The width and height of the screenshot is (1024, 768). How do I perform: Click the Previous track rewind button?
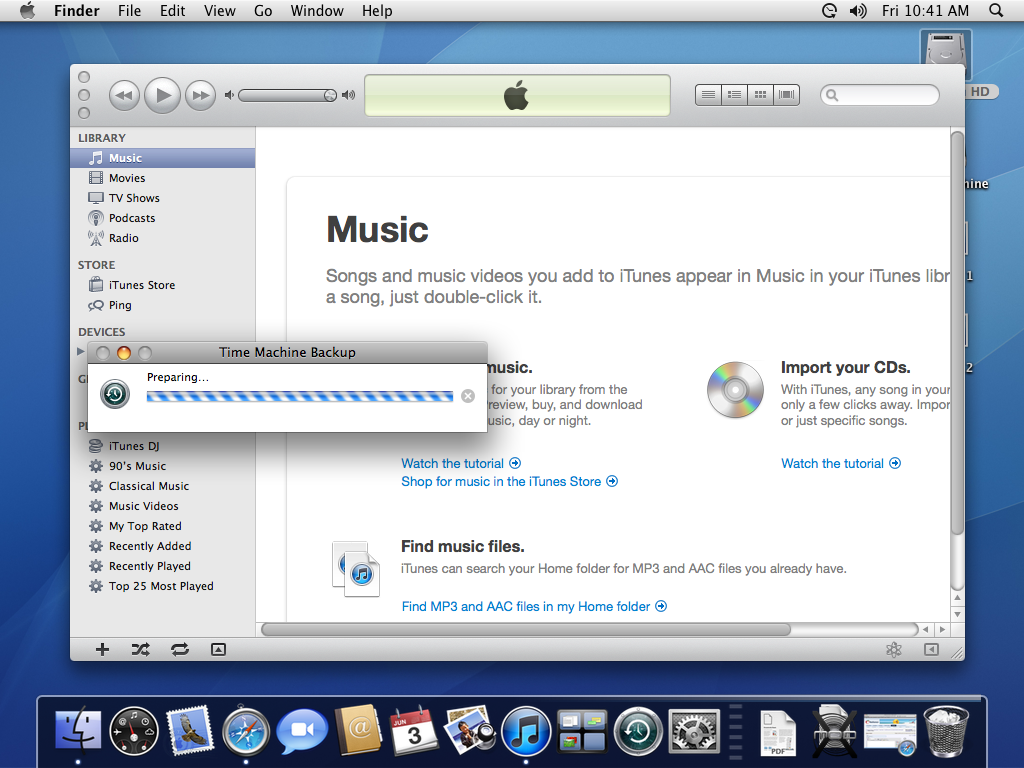(124, 95)
